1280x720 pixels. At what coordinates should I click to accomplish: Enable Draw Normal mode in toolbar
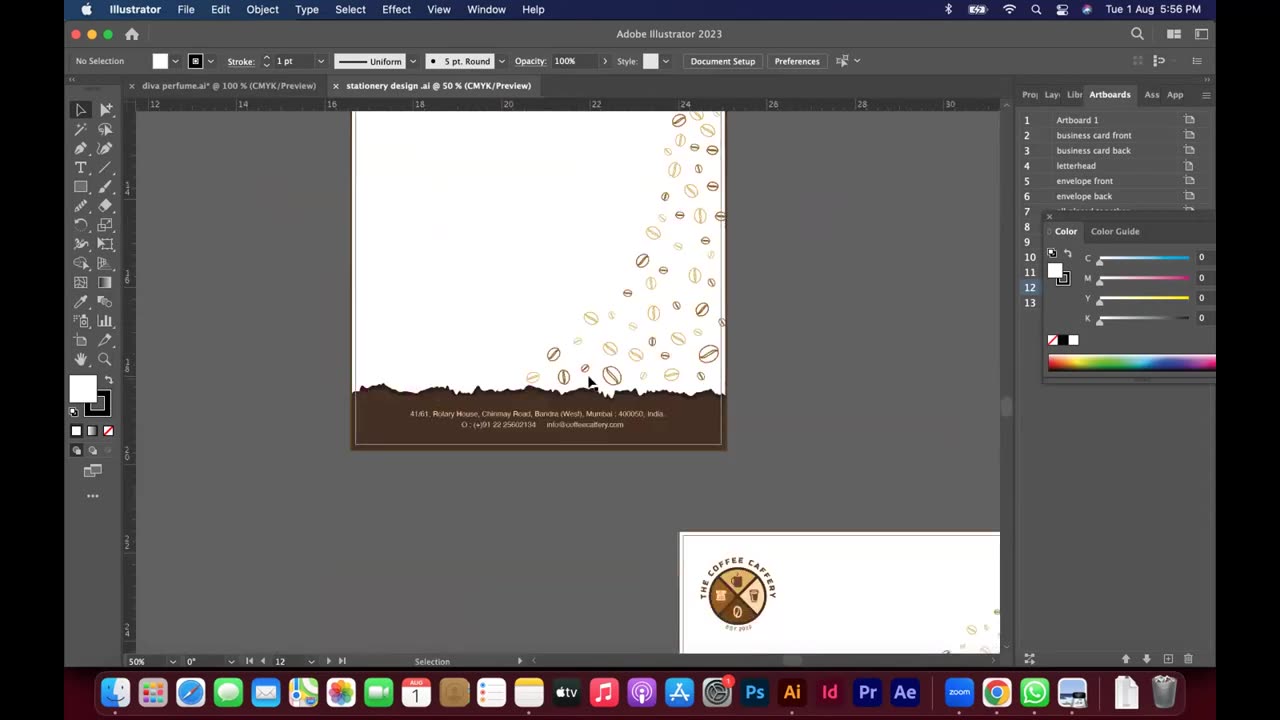[x=76, y=450]
